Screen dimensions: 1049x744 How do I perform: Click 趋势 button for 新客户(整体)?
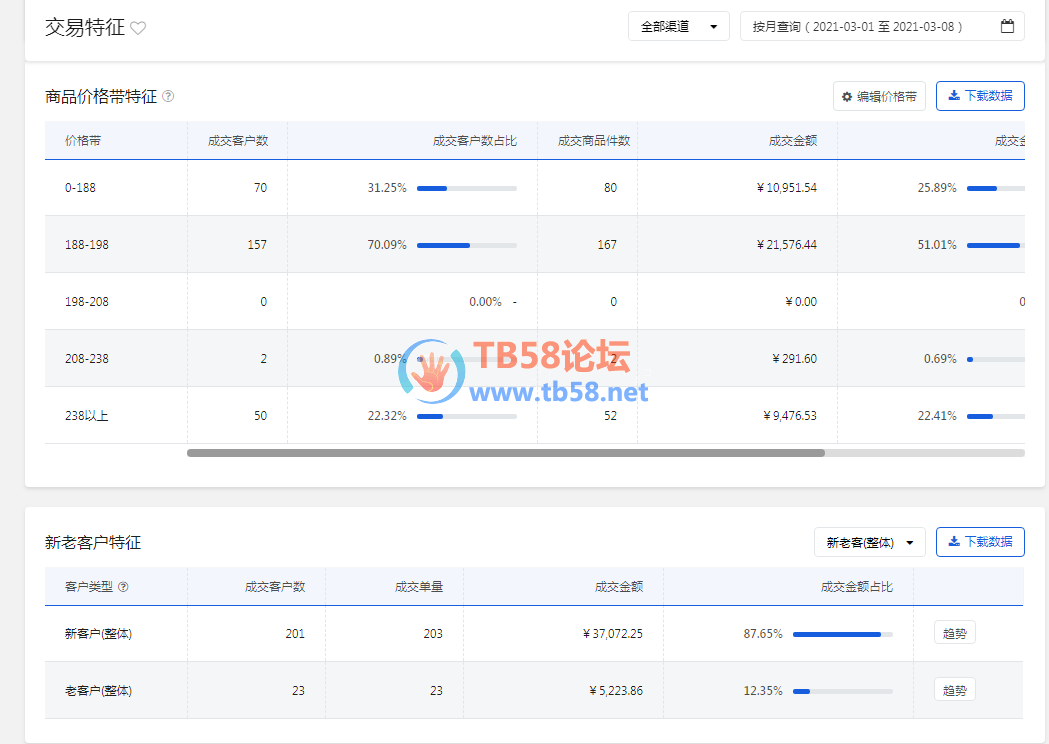point(954,633)
